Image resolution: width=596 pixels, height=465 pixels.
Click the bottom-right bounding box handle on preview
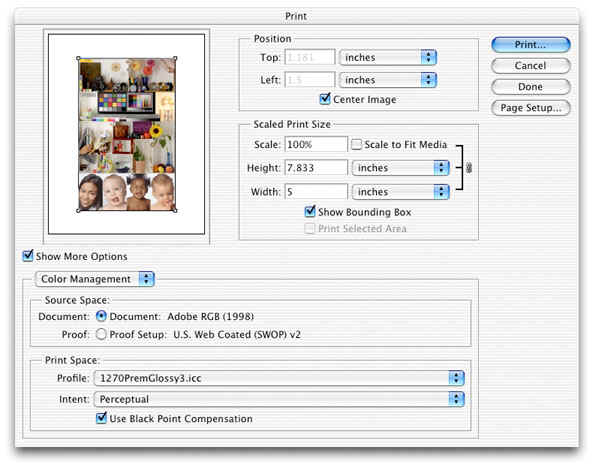point(175,210)
